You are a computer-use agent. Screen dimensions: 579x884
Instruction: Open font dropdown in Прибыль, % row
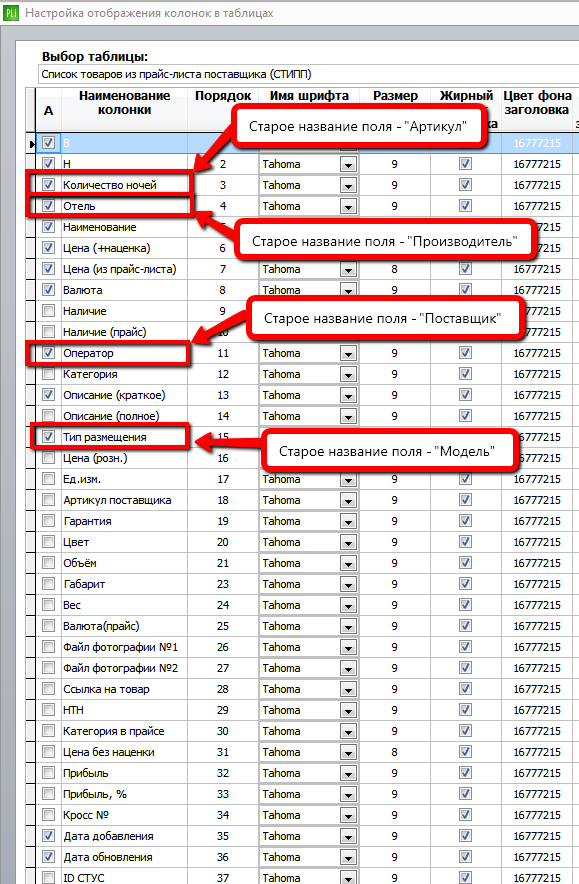[348, 794]
